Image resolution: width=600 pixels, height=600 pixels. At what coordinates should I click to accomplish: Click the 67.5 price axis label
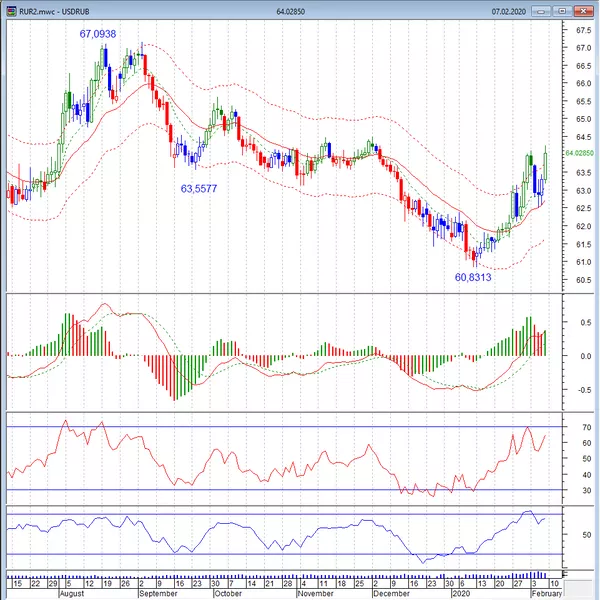coord(584,30)
